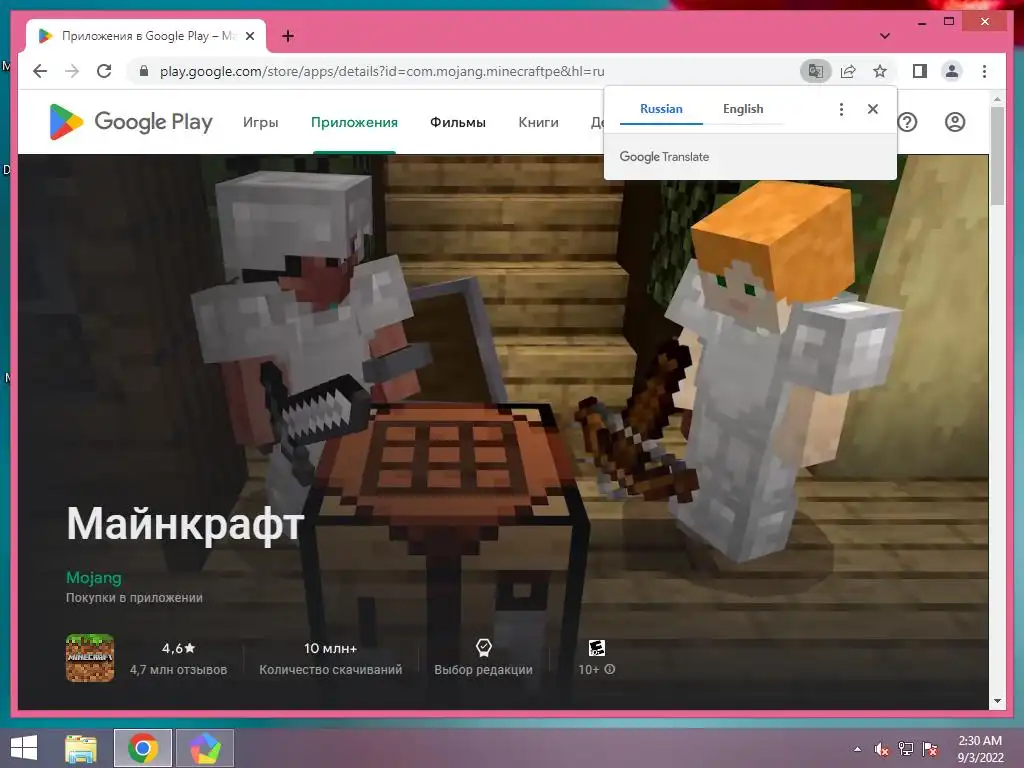The height and width of the screenshot is (768, 1024).
Task: Open a new tab with the plus button
Action: [287, 36]
